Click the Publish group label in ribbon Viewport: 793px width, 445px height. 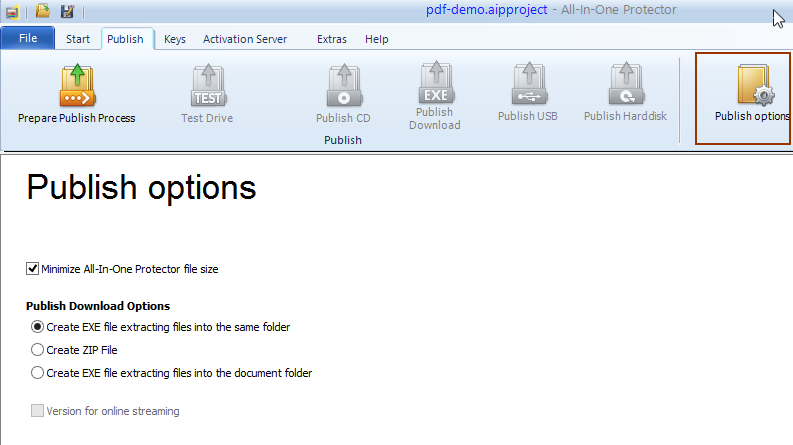(x=343, y=140)
